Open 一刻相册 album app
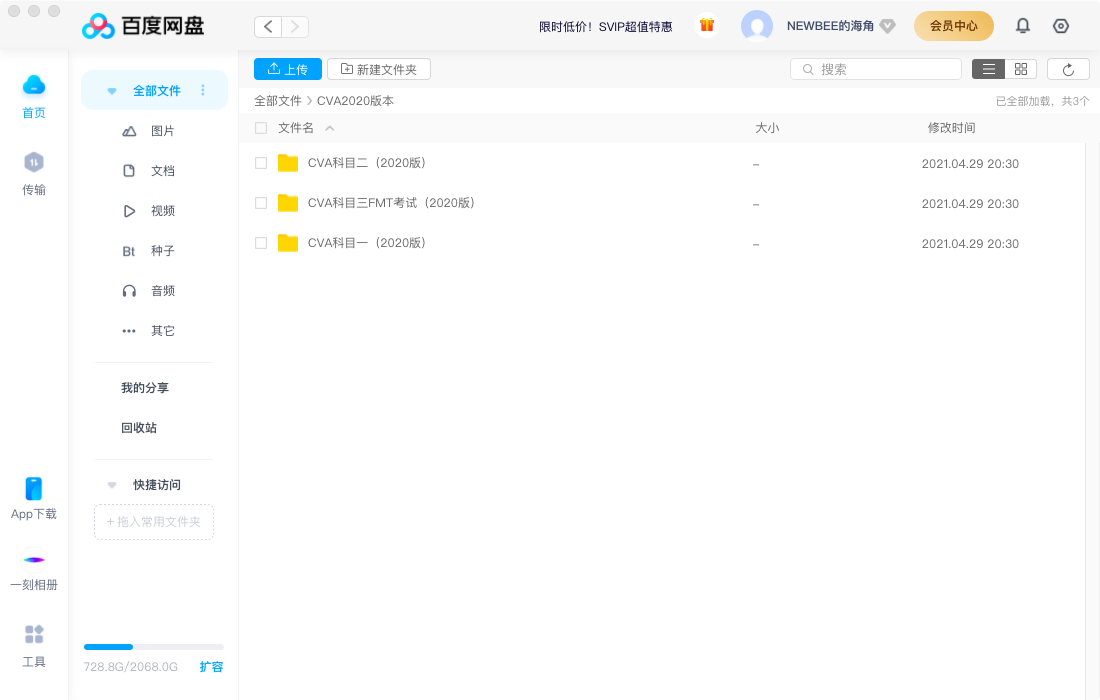1100x700 pixels. point(34,571)
